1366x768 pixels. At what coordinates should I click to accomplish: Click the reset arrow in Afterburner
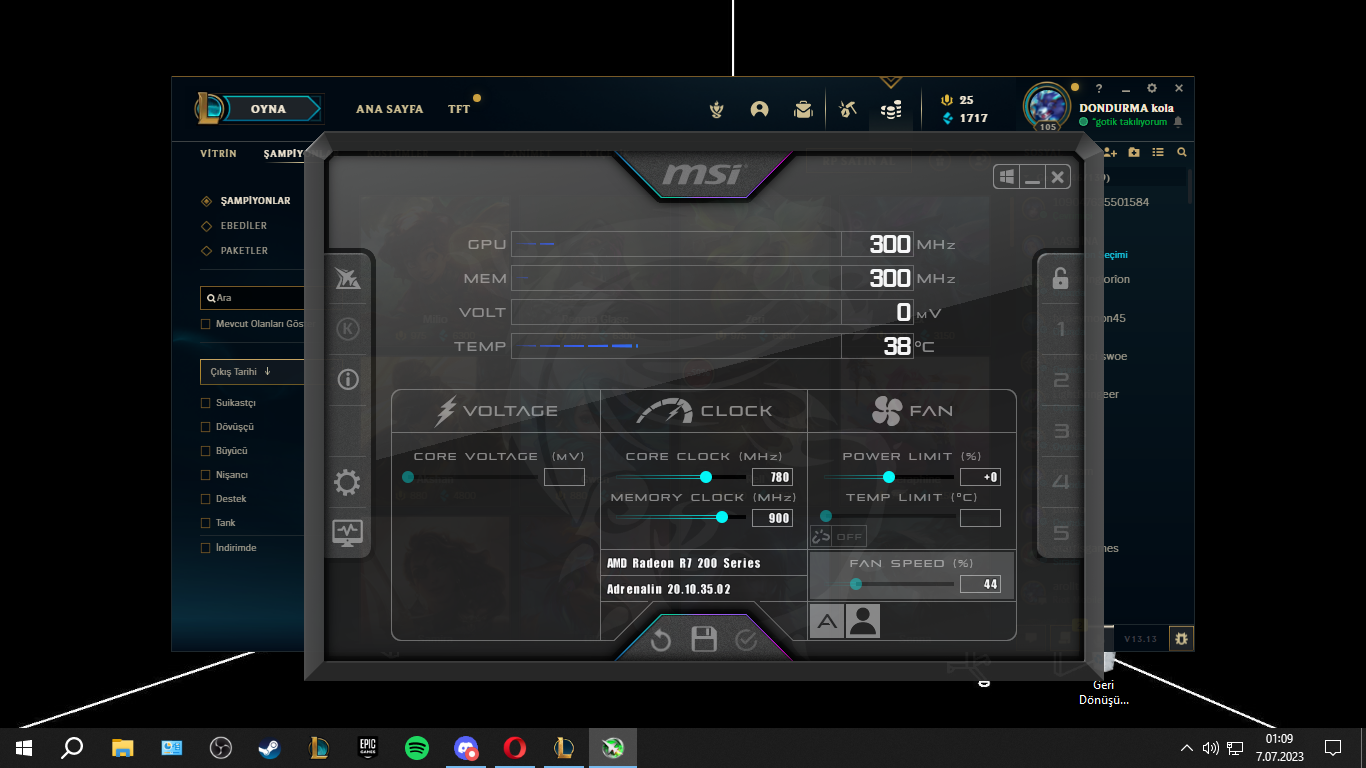click(x=661, y=640)
